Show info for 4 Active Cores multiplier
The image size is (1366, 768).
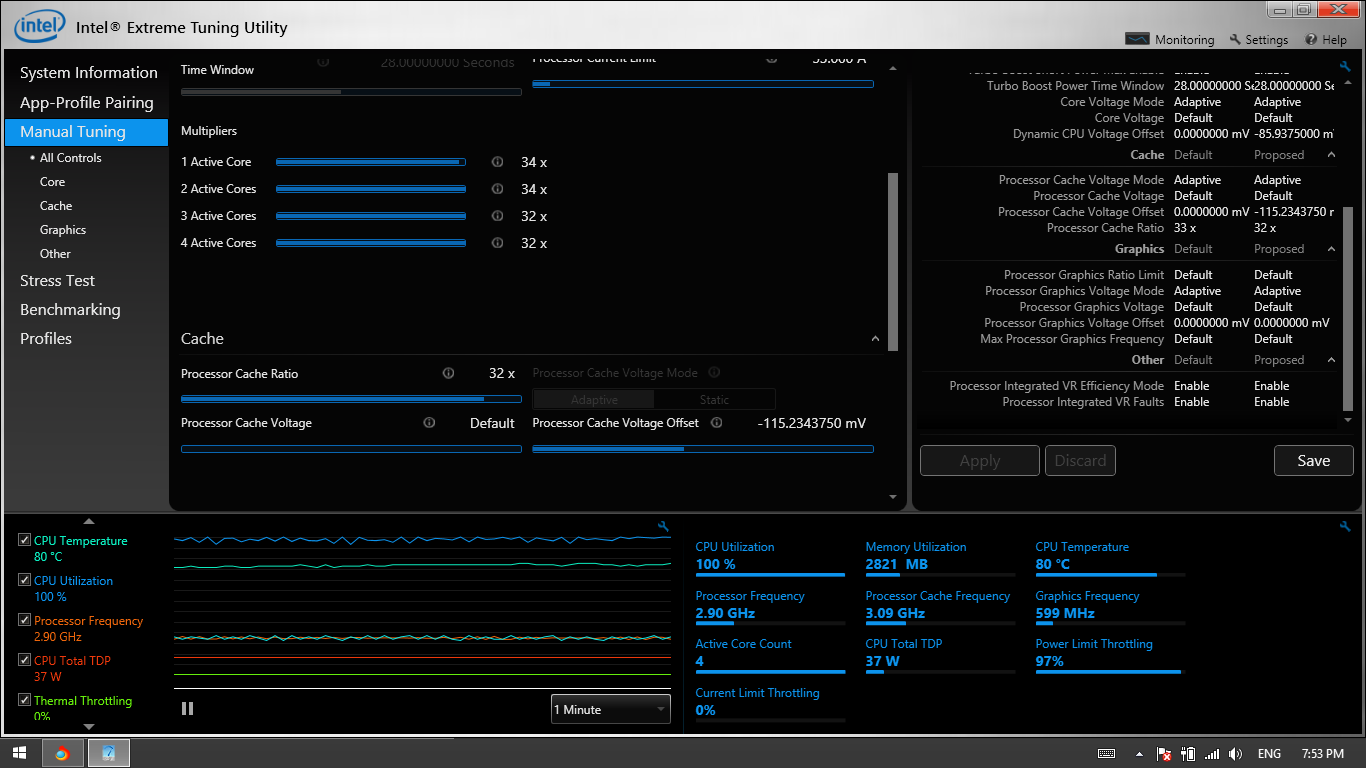point(497,243)
